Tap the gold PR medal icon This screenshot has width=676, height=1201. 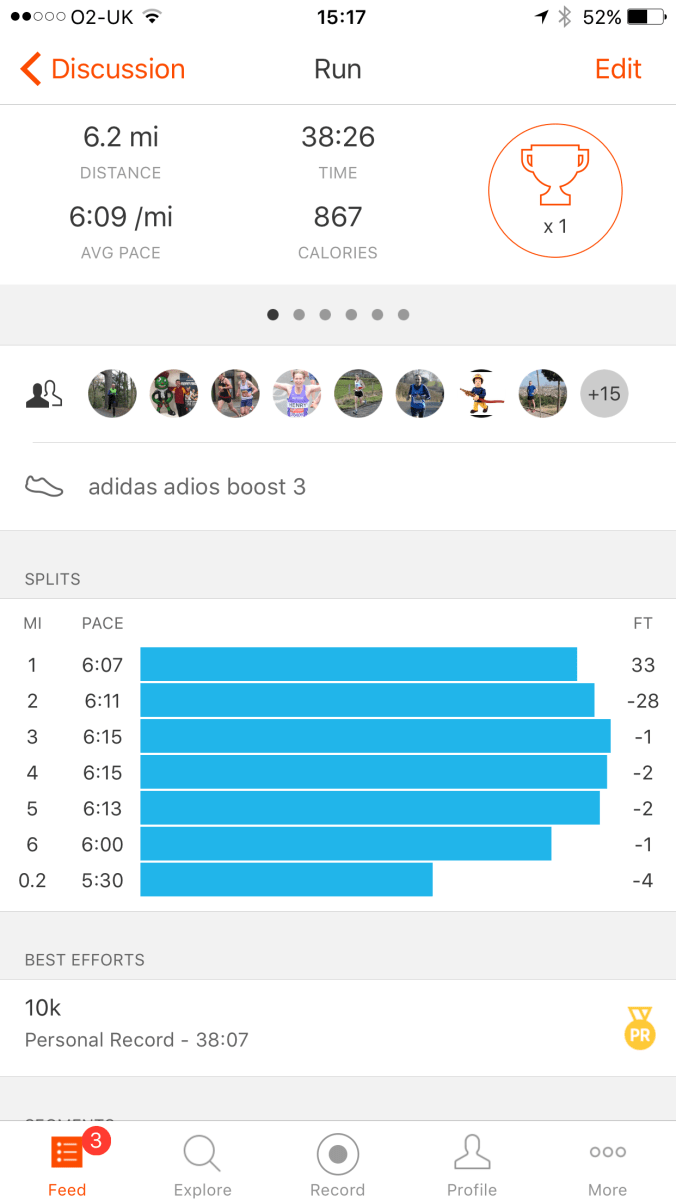[x=639, y=1028]
